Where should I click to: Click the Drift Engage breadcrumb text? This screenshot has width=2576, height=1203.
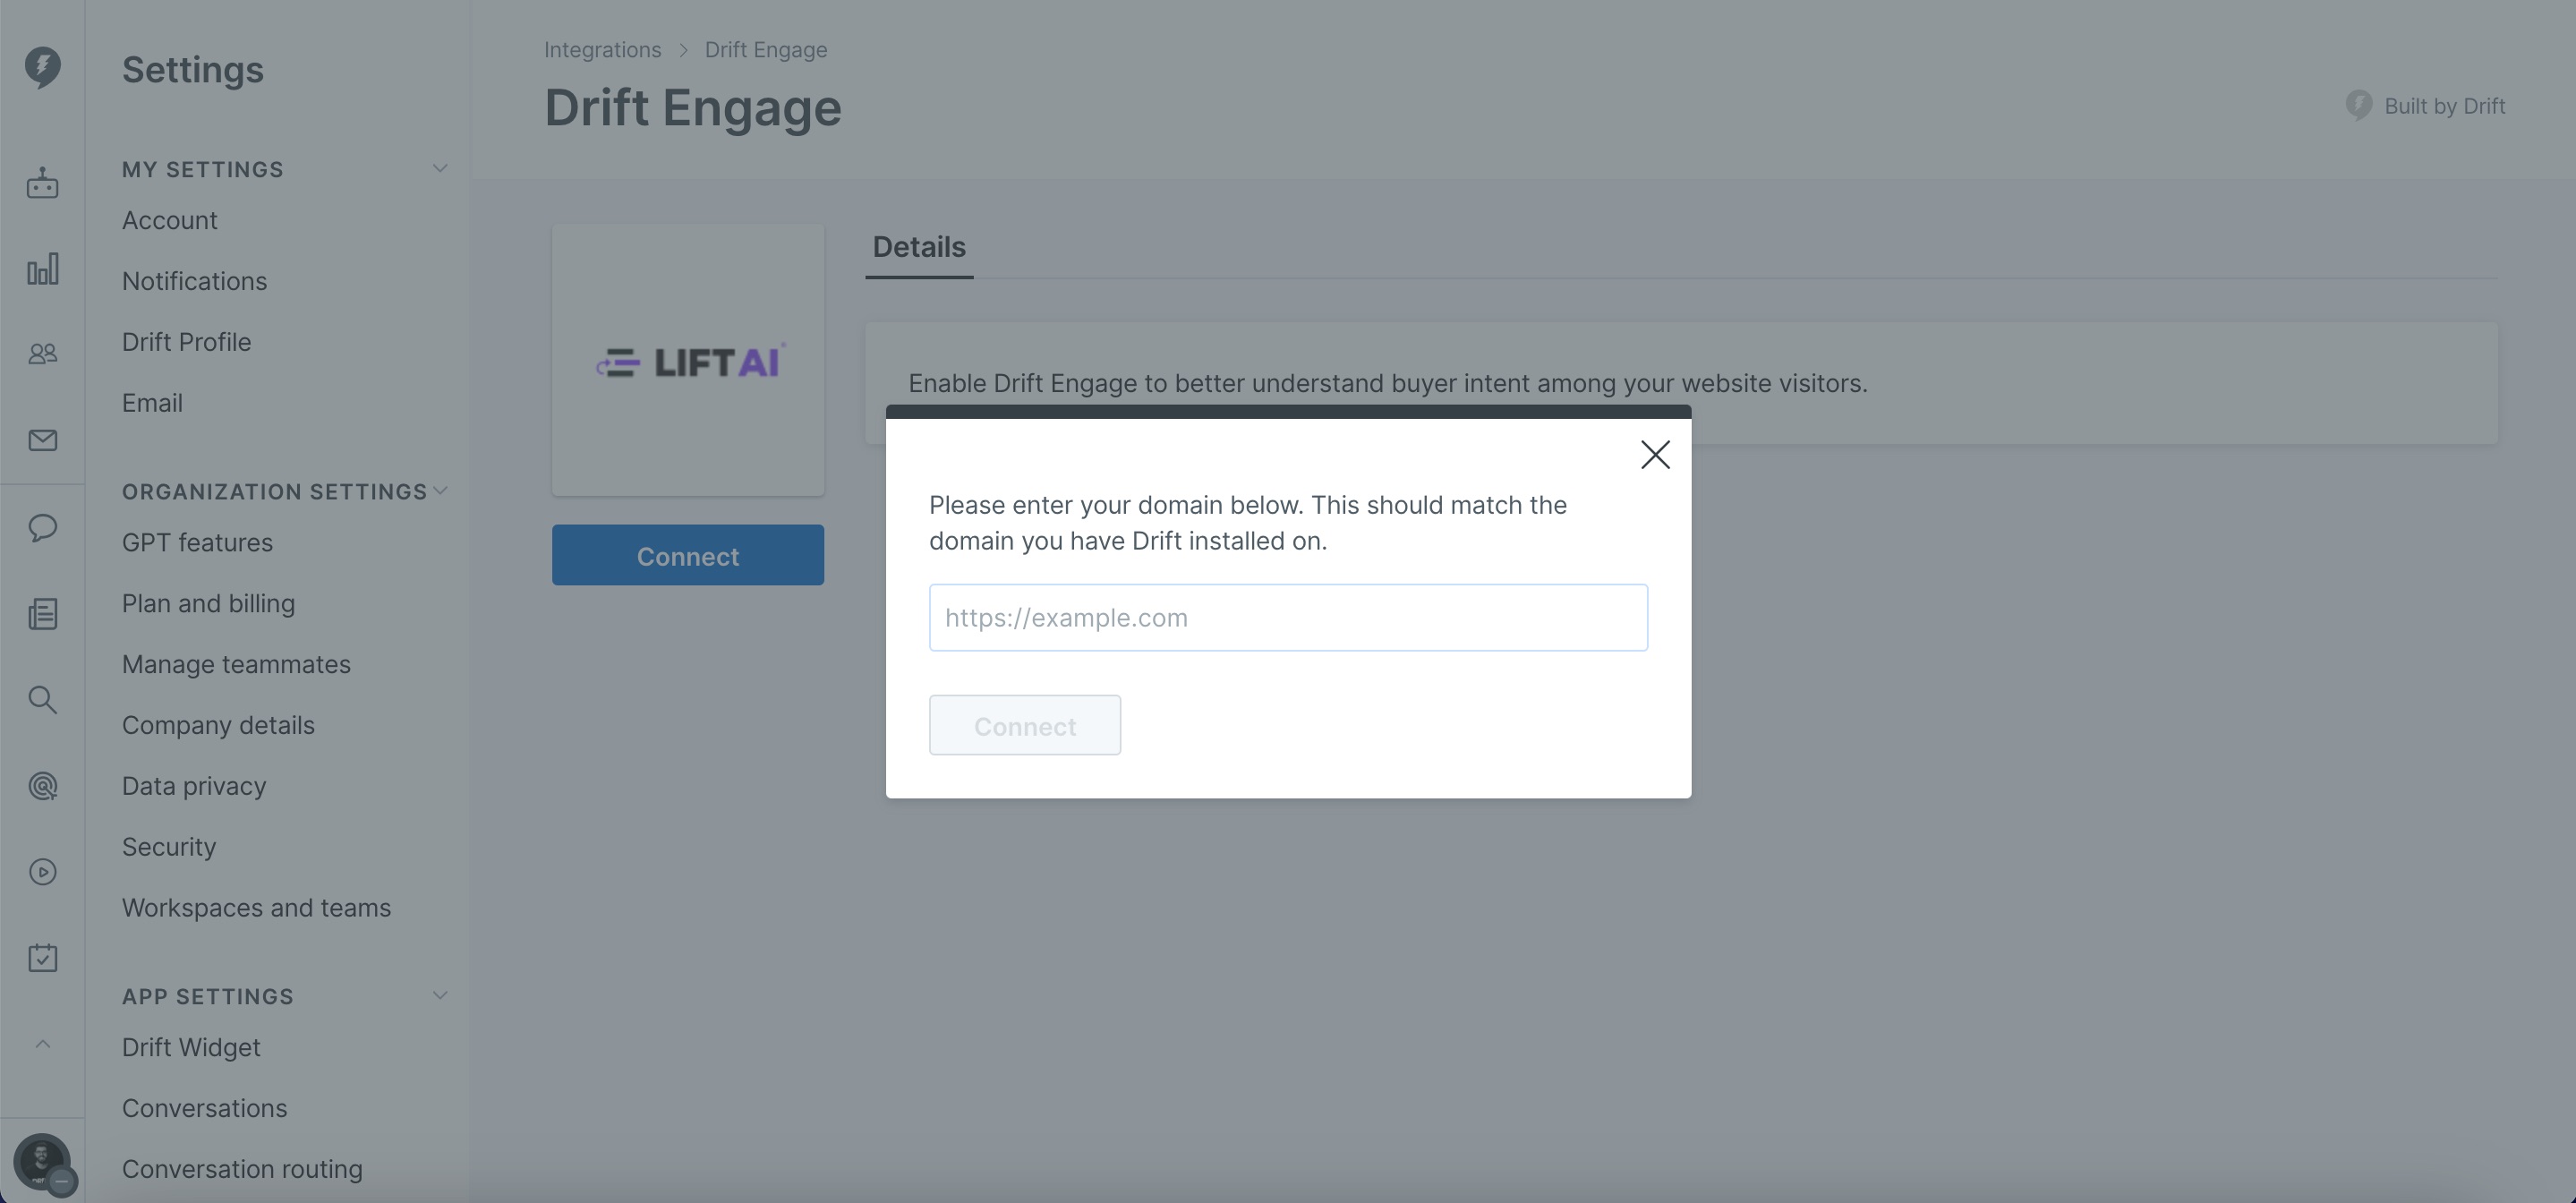[x=766, y=50]
